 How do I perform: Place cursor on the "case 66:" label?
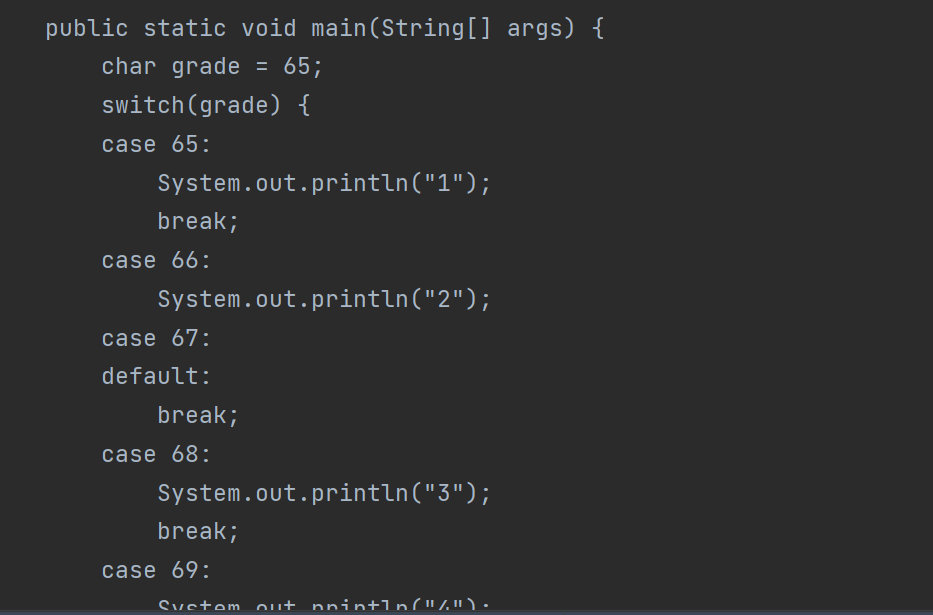[156, 260]
